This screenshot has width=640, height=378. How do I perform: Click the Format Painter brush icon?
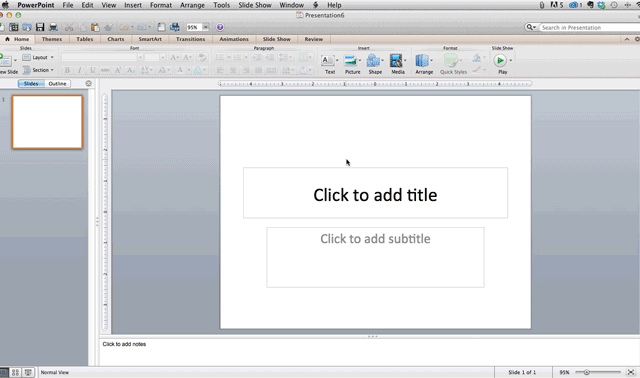point(109,27)
